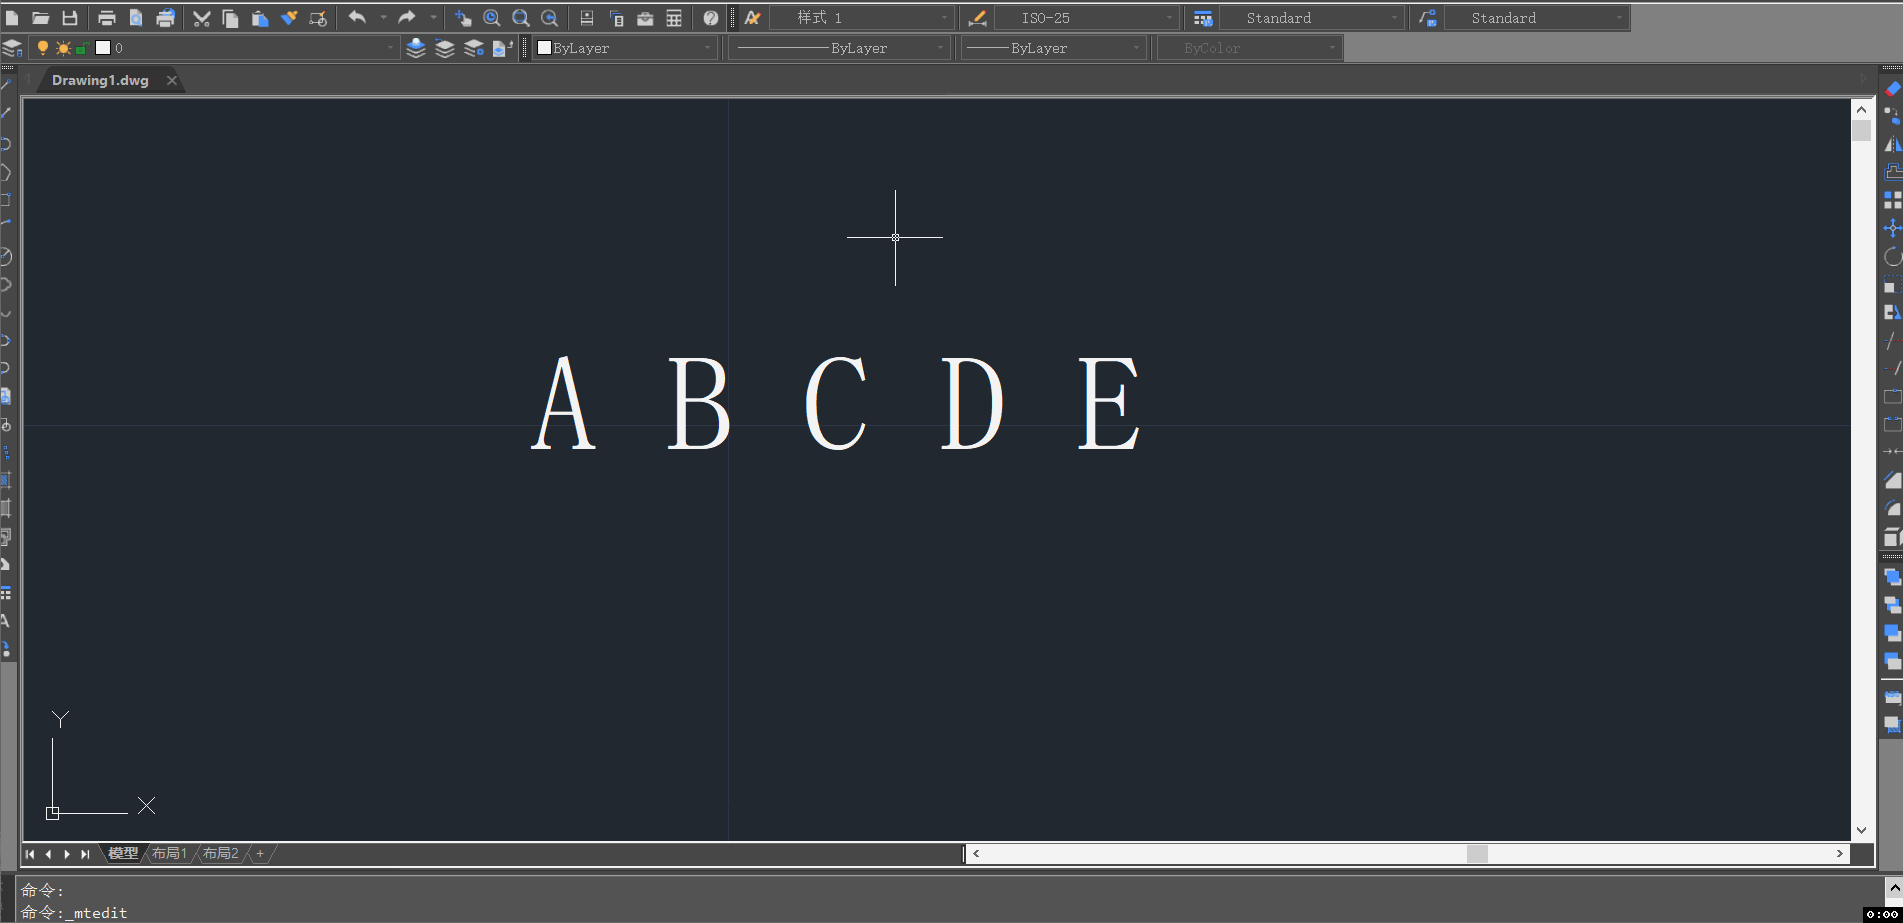Toggle layer 0 lock icon
Image resolution: width=1903 pixels, height=923 pixels.
[82, 48]
